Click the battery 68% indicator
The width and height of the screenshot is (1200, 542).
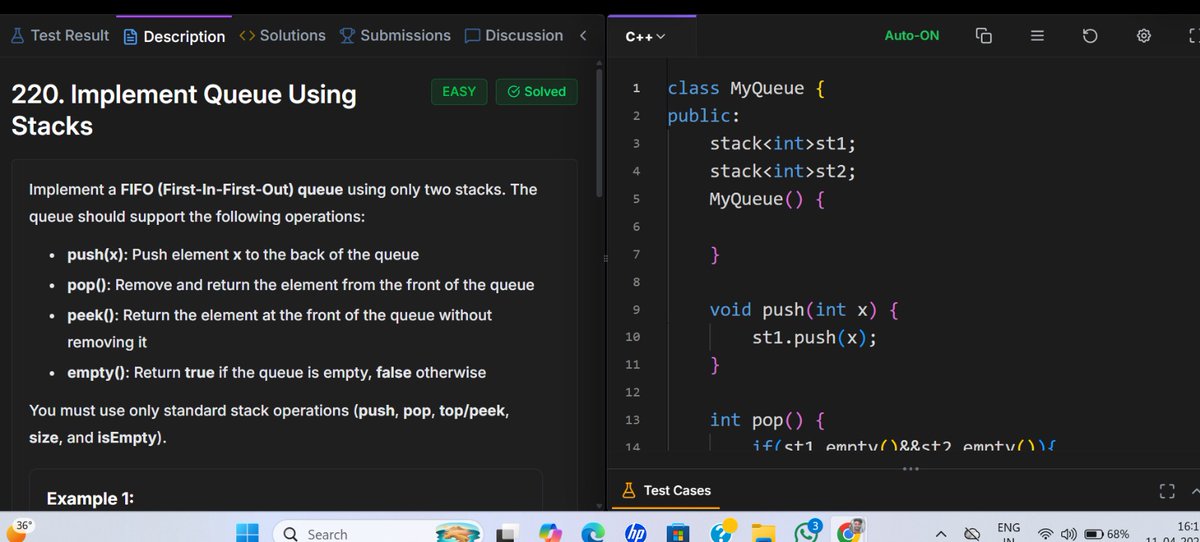click(x=1107, y=534)
